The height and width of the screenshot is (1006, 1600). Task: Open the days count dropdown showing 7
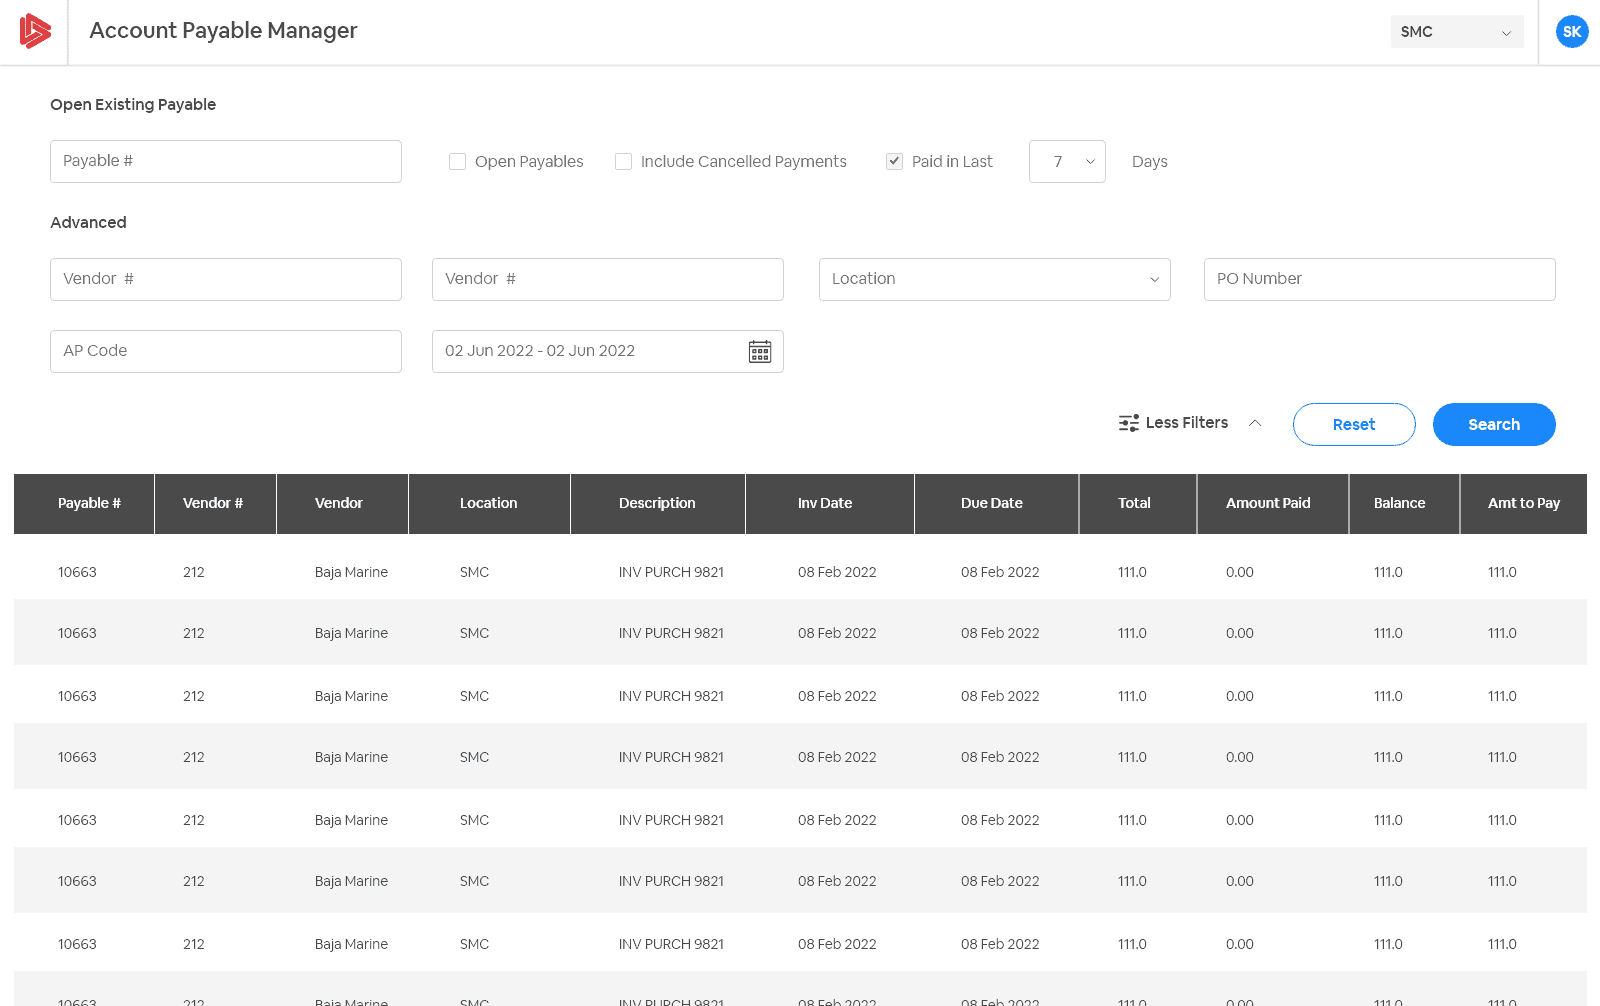click(1067, 162)
